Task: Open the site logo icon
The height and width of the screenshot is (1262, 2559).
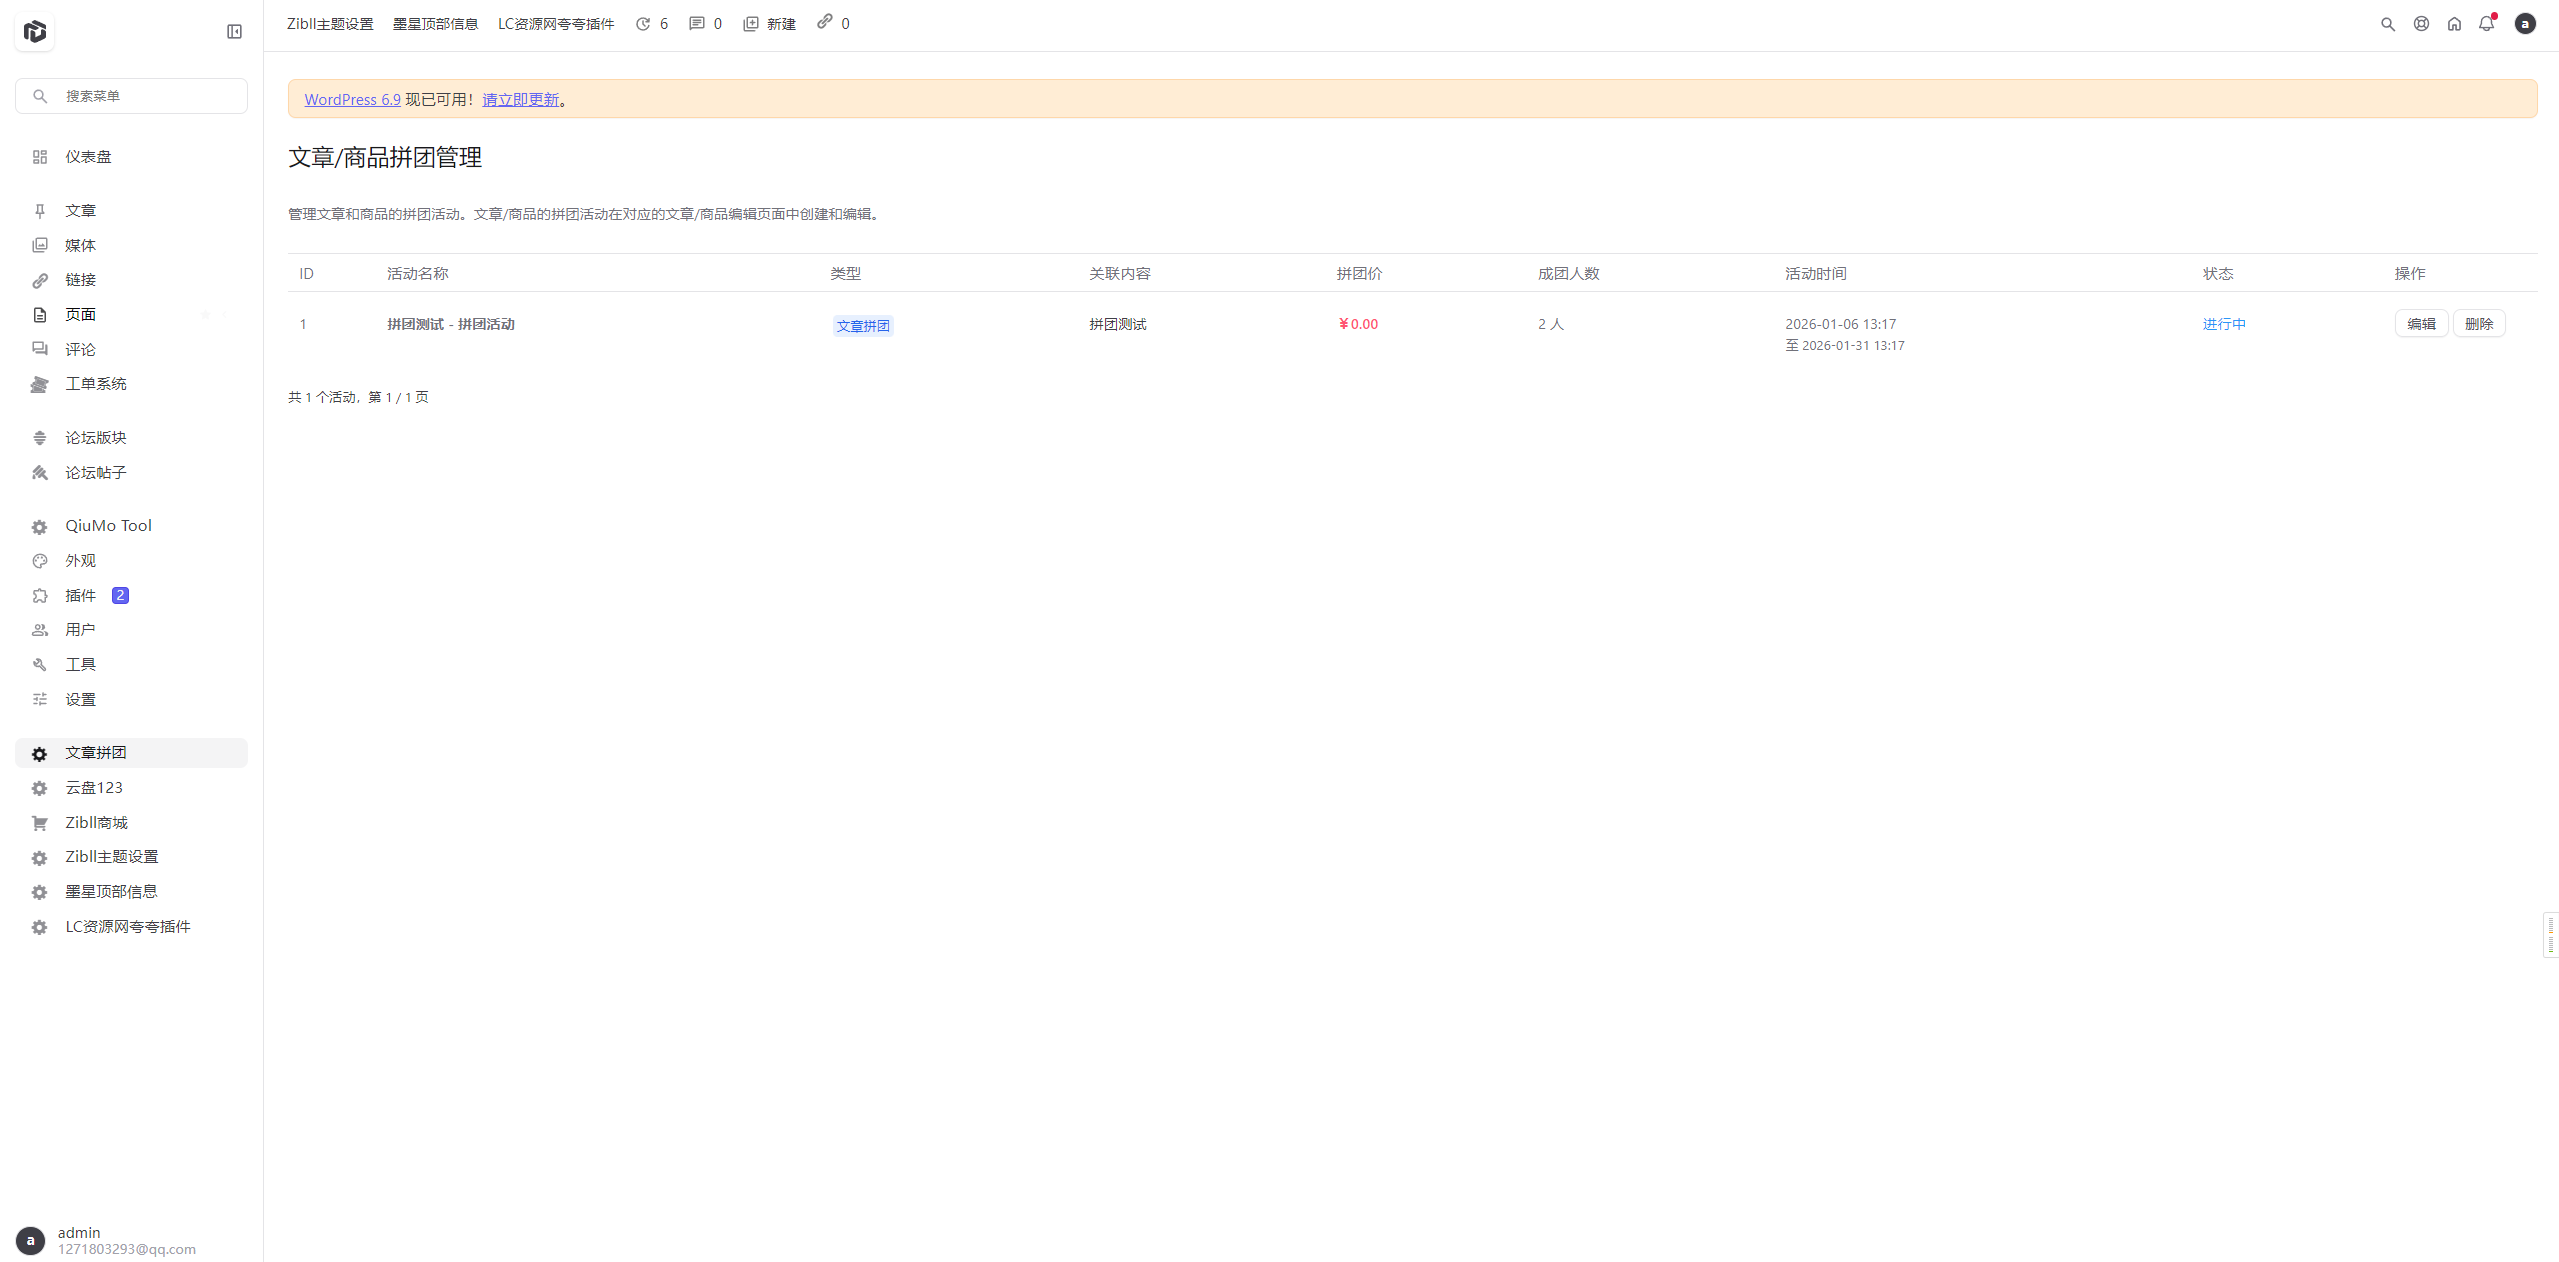Action: pos(35,32)
